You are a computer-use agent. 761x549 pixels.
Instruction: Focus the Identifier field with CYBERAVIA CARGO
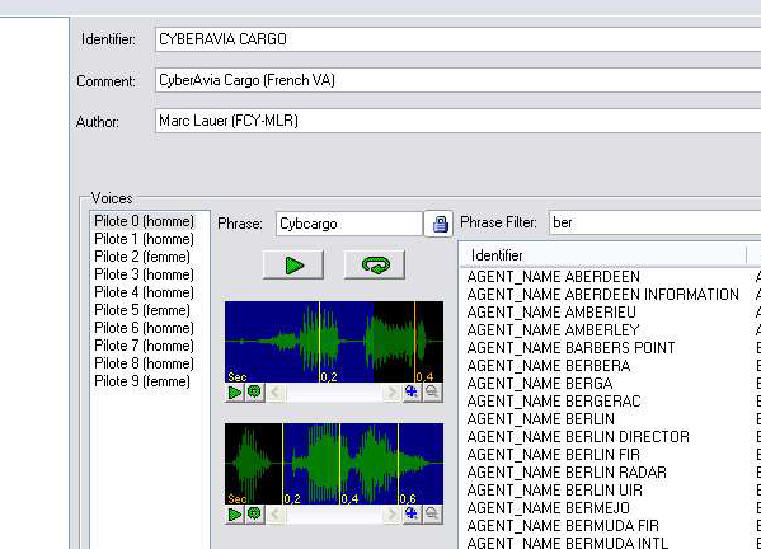pos(458,39)
